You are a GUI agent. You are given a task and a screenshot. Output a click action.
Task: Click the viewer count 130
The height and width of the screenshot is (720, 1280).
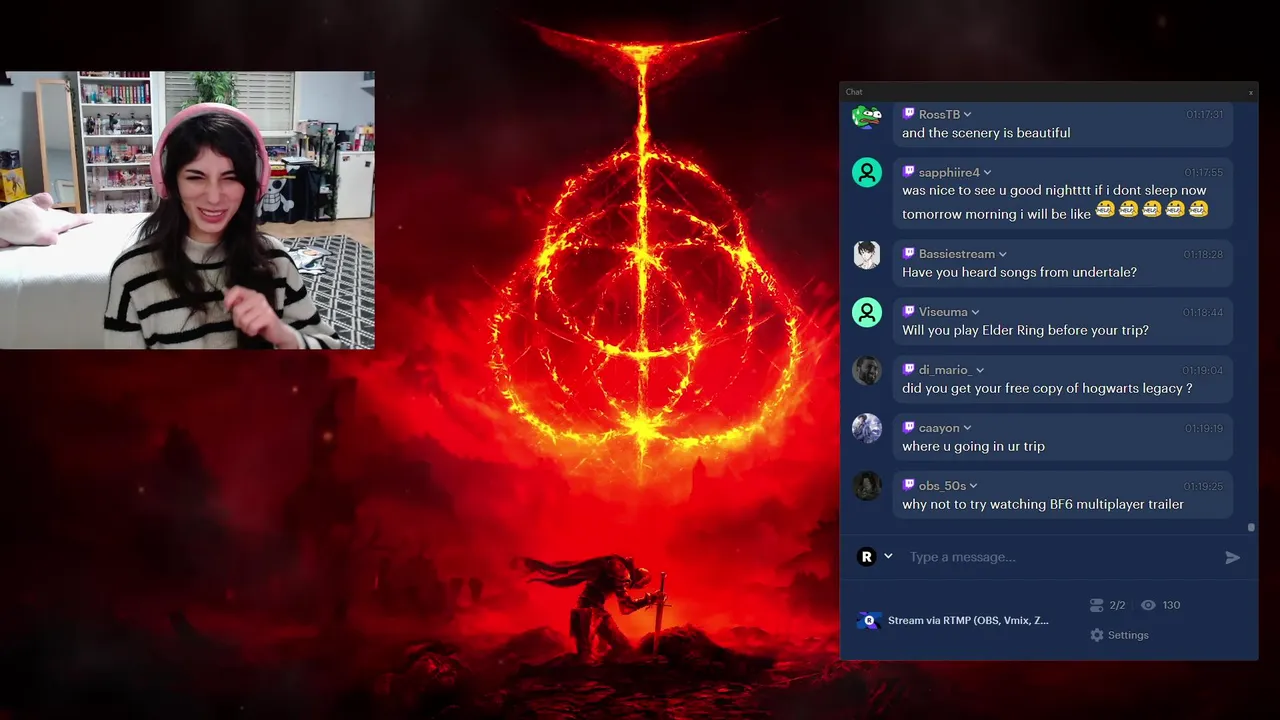(x=1171, y=605)
